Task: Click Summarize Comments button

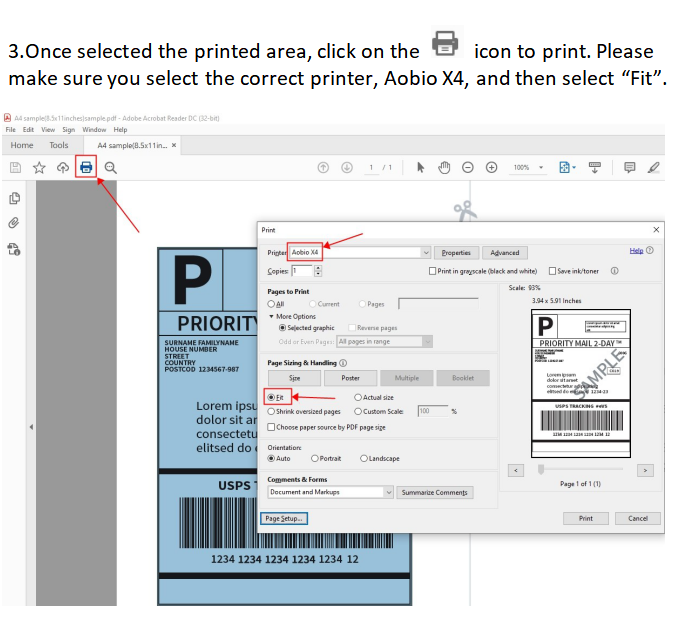Action: [435, 492]
